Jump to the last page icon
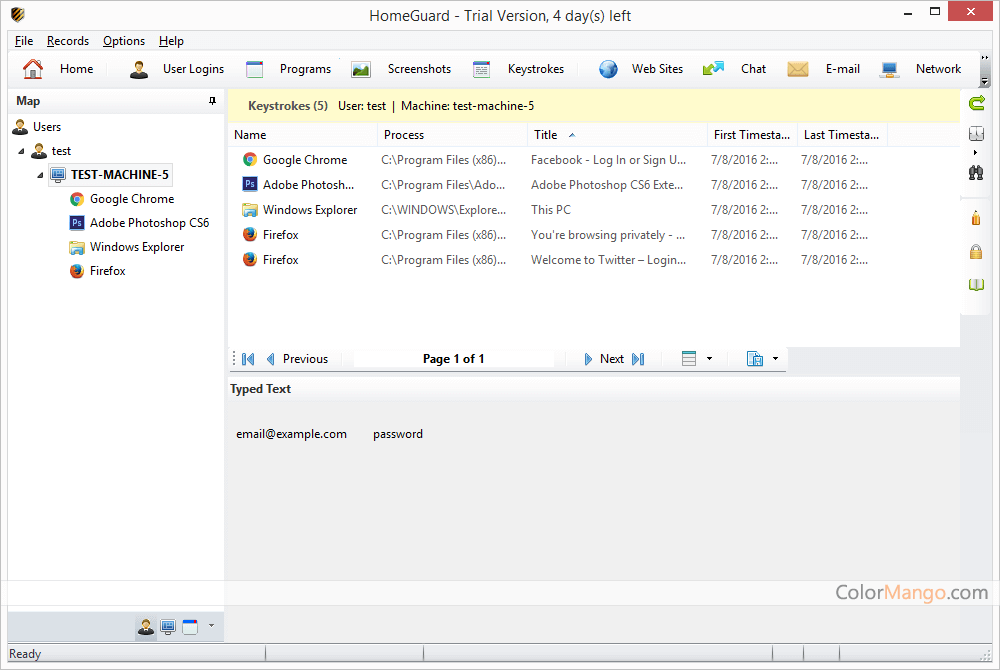Image resolution: width=1000 pixels, height=670 pixels. pyautogui.click(x=639, y=359)
